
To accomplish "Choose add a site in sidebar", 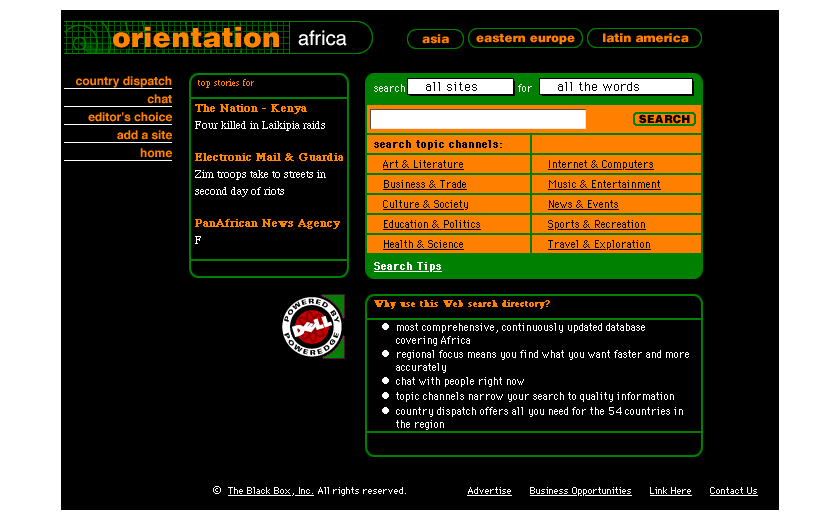I will [x=144, y=135].
